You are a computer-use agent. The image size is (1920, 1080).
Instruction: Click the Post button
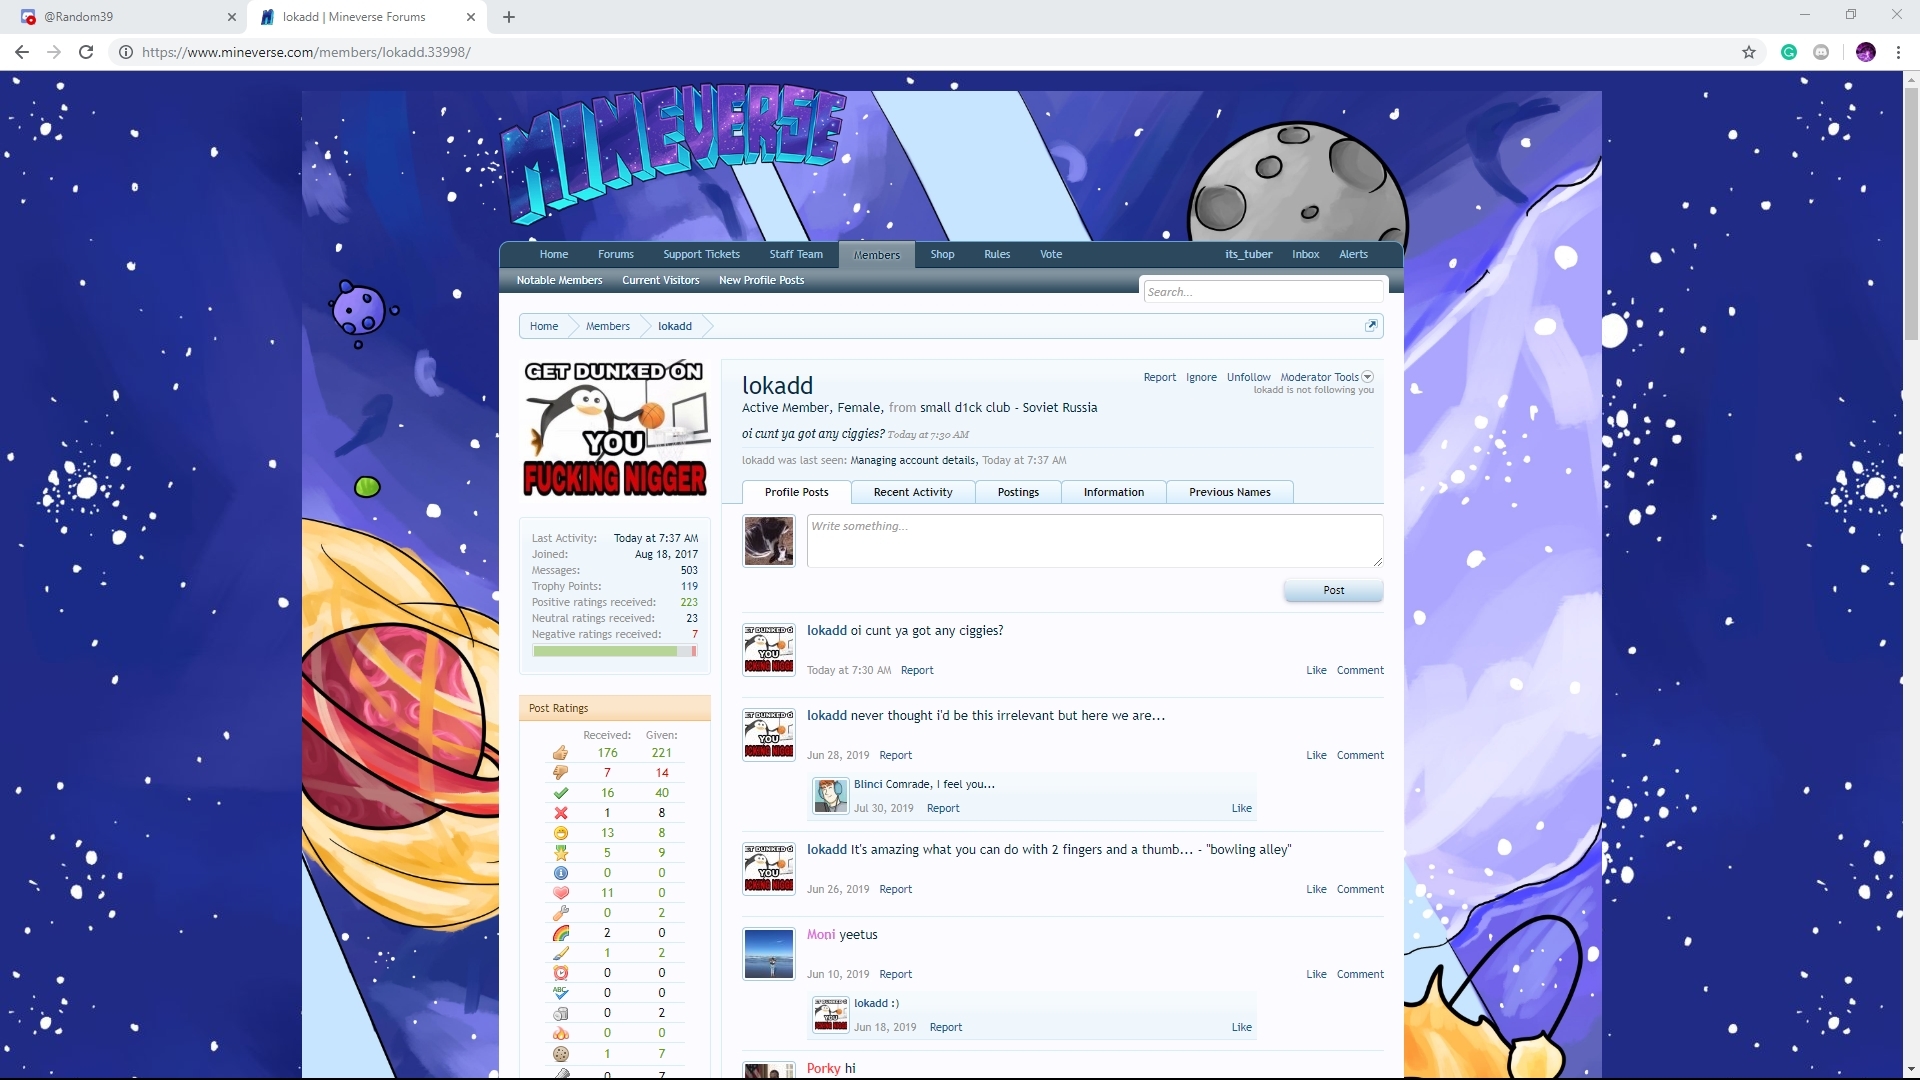tap(1333, 590)
